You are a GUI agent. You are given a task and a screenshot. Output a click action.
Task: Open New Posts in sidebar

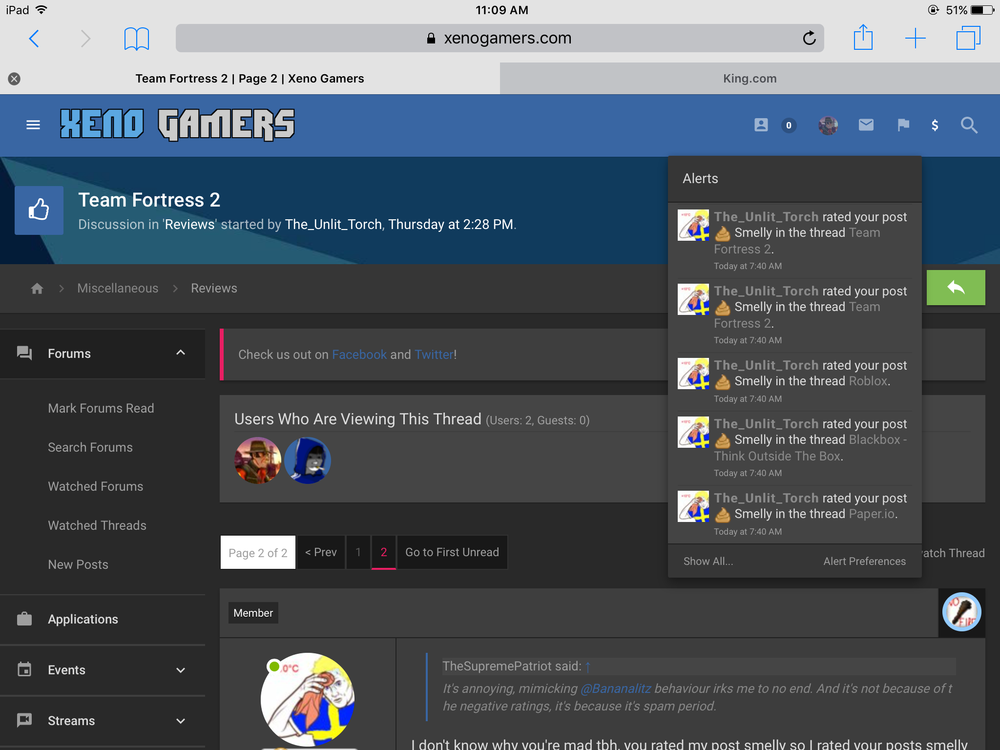[x=78, y=564]
